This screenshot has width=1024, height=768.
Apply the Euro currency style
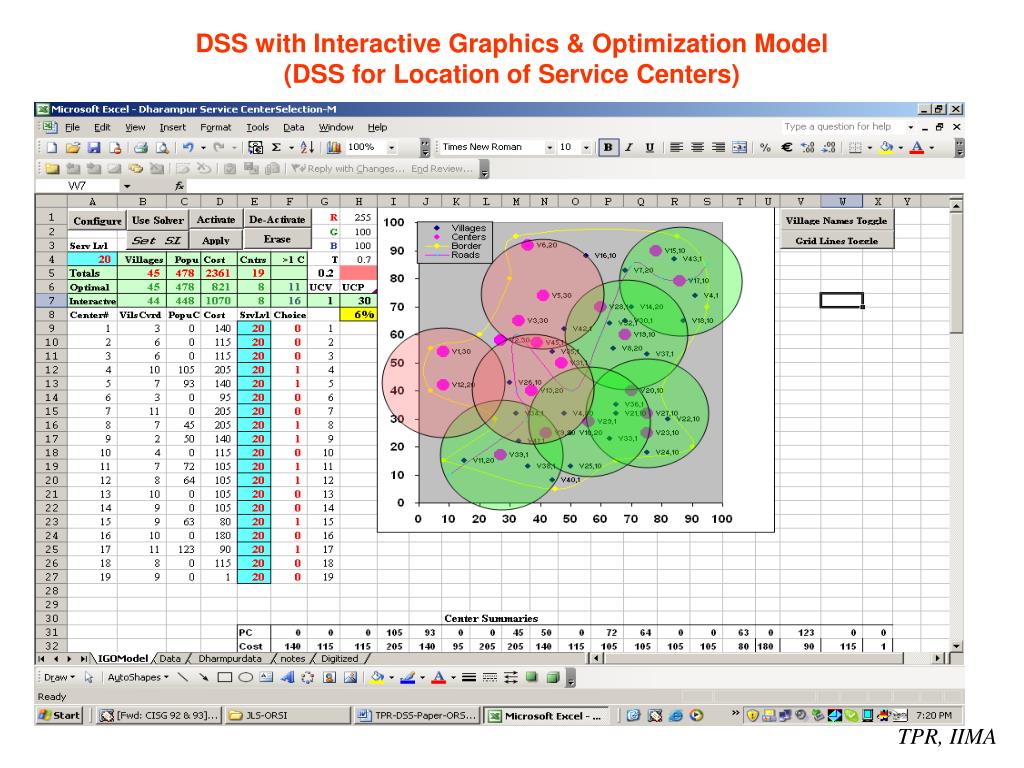point(787,148)
